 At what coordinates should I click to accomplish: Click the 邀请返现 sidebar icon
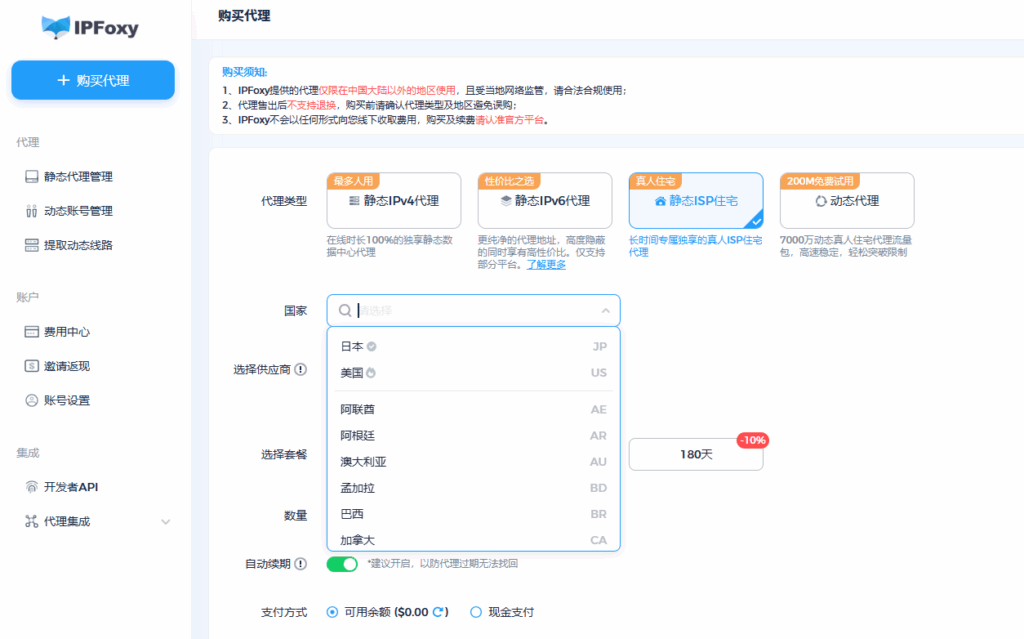point(32,366)
